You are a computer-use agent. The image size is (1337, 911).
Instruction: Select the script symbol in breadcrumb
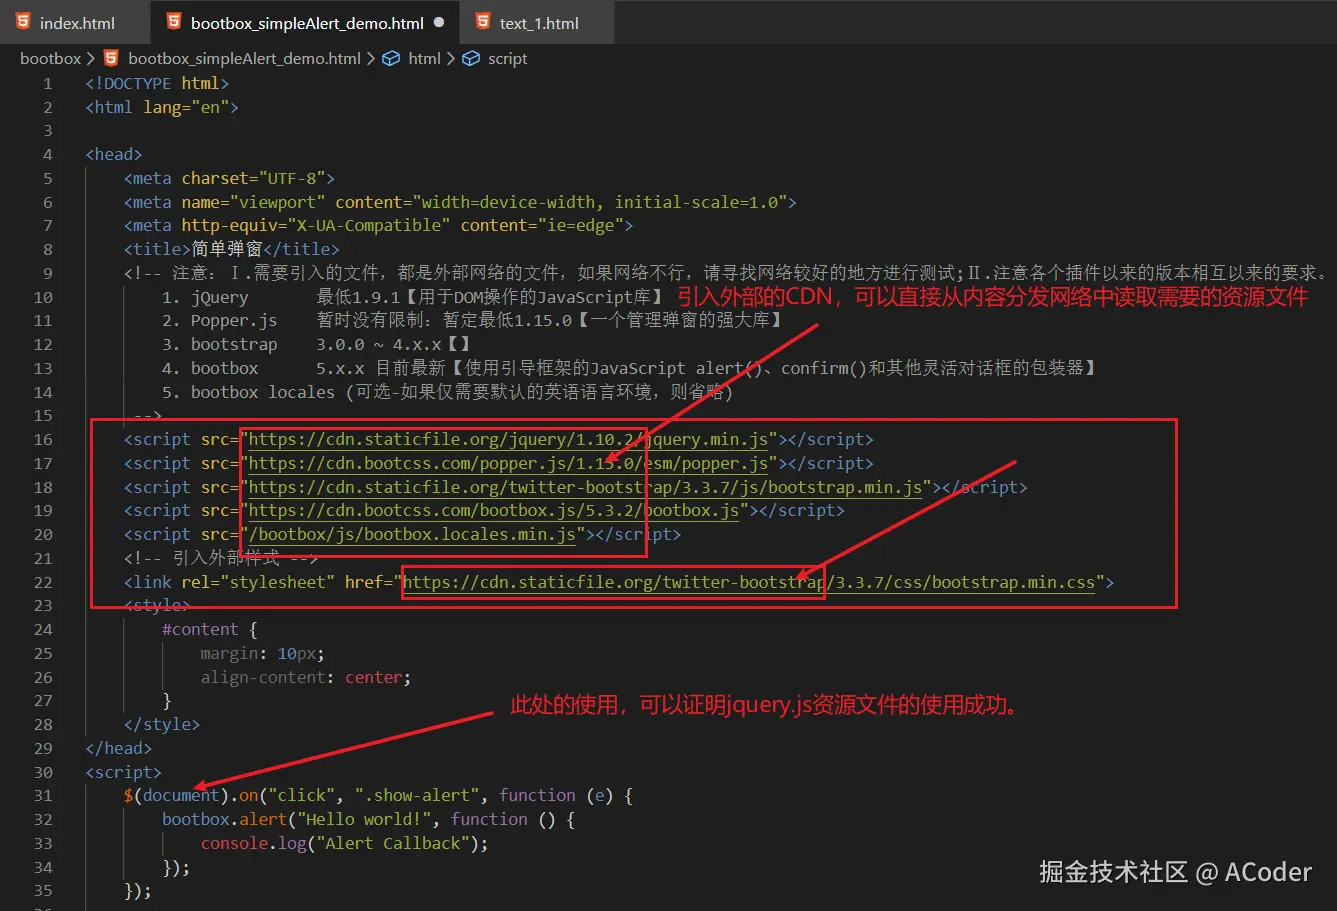(507, 58)
